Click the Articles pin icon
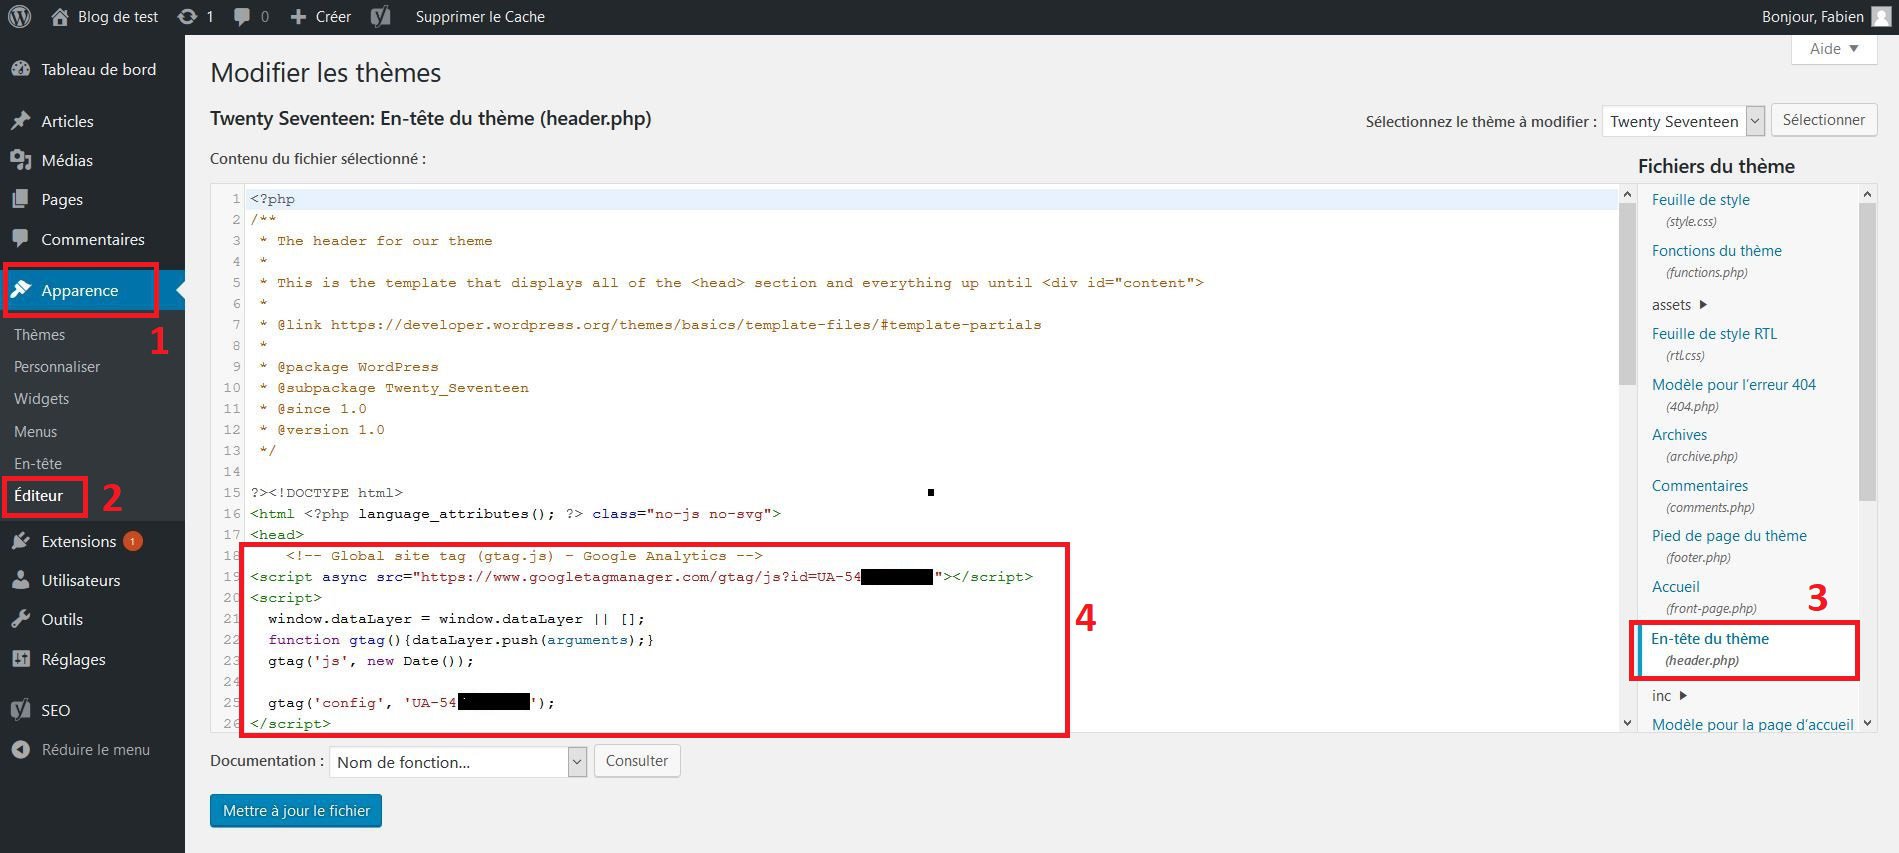The height and width of the screenshot is (853, 1899). click(20, 121)
